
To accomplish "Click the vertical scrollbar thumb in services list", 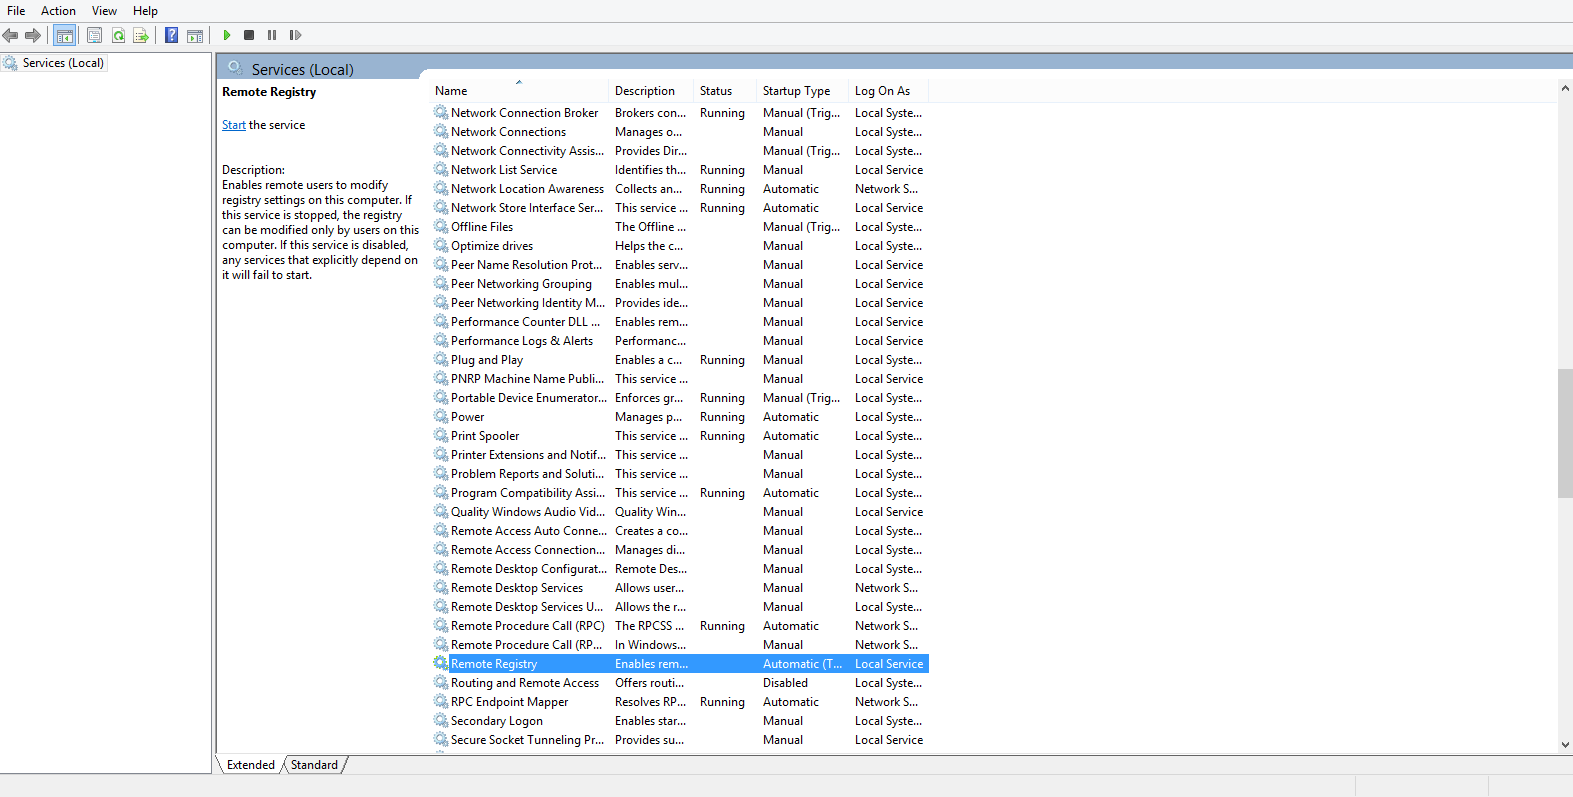I will (1565, 433).
